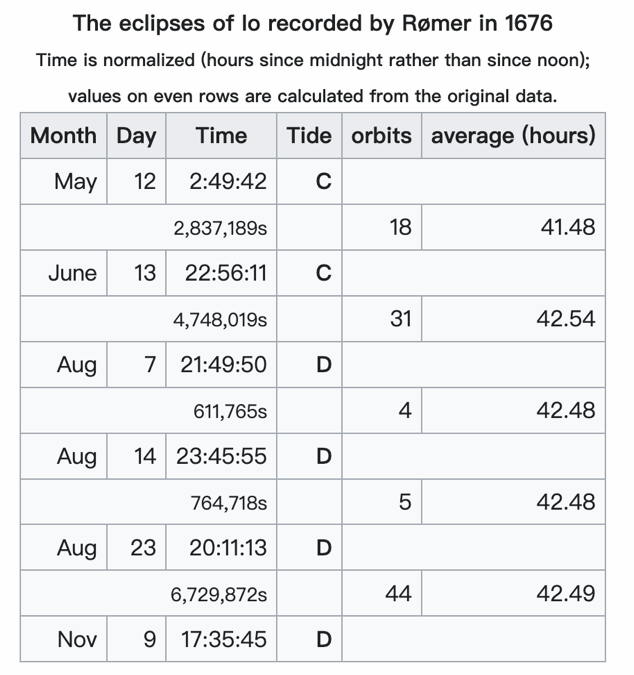Screen dimensions: 634x675
Task: Select the orbits value 44
Action: point(398,594)
